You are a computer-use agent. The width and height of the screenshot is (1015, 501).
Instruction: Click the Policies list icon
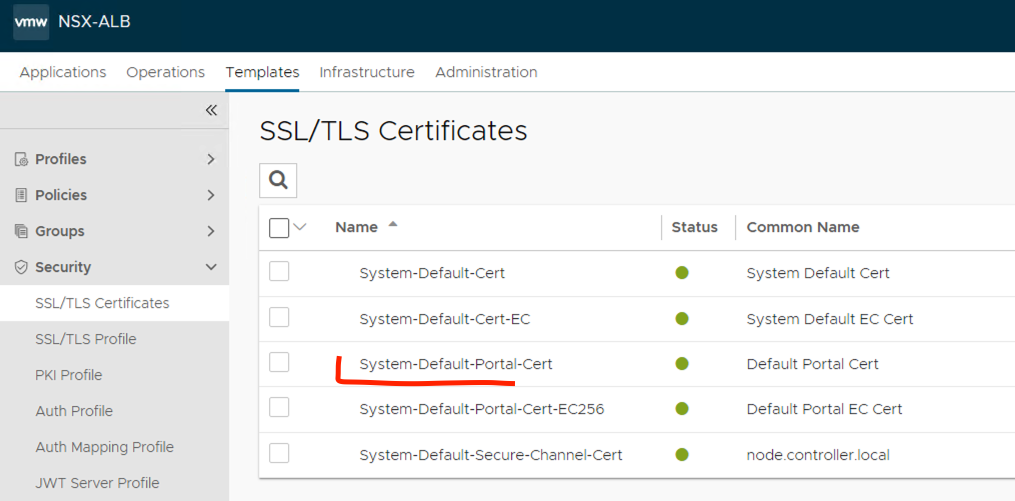pos(21,196)
